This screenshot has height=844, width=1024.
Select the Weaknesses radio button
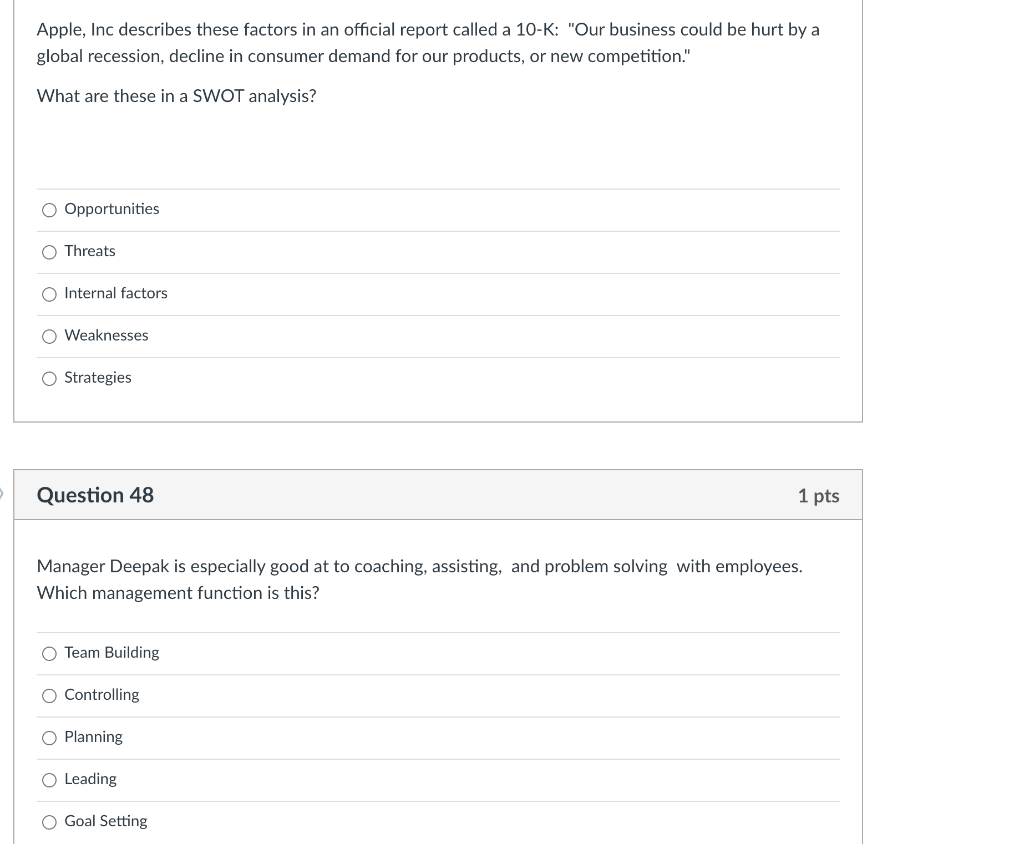[49, 336]
